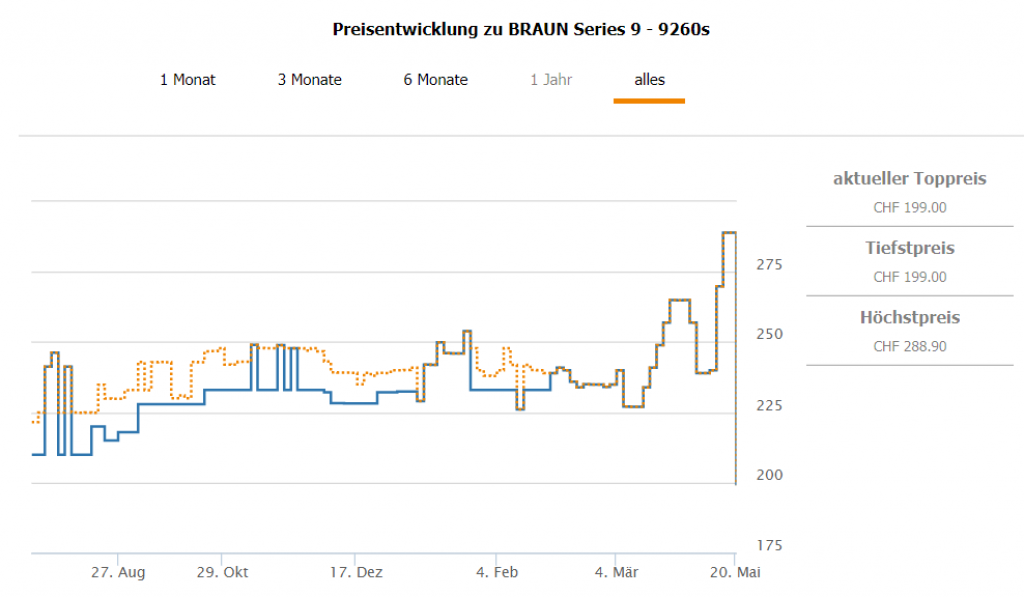
Task: Click the chart title Preisentwicklung zu BRAUN
Action: (x=520, y=29)
